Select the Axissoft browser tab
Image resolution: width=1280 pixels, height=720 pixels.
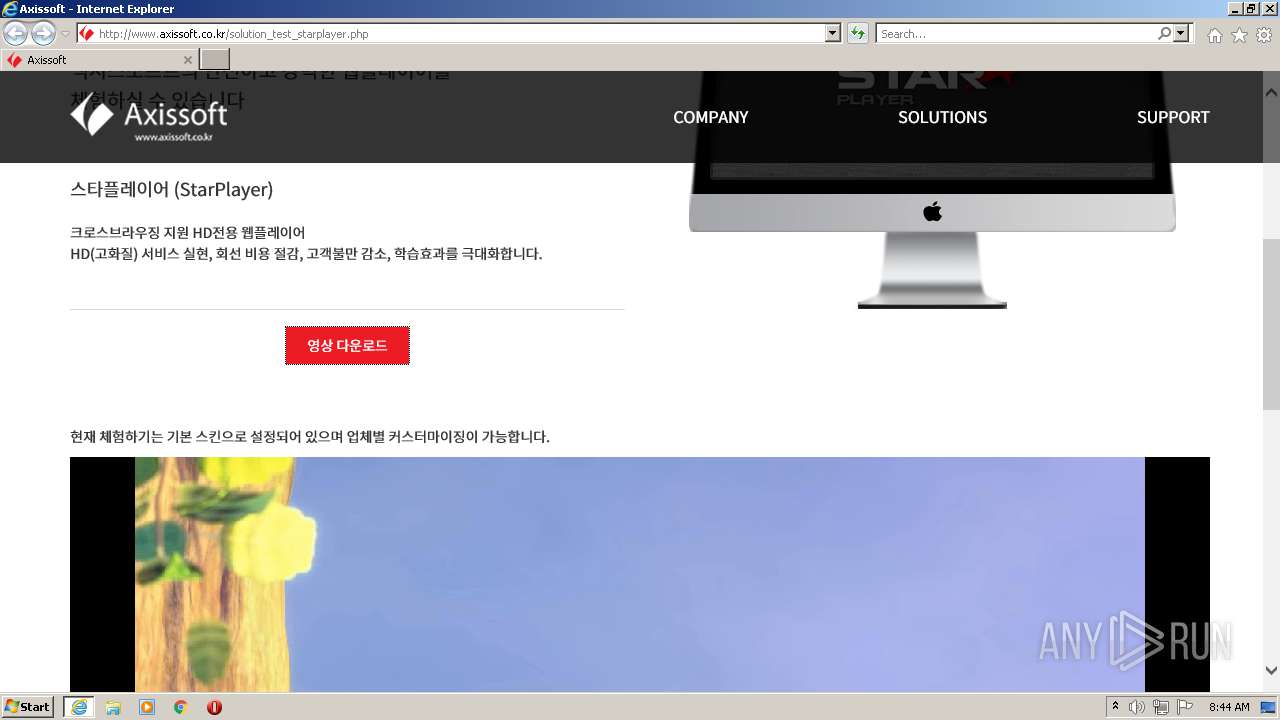pyautogui.click(x=100, y=60)
